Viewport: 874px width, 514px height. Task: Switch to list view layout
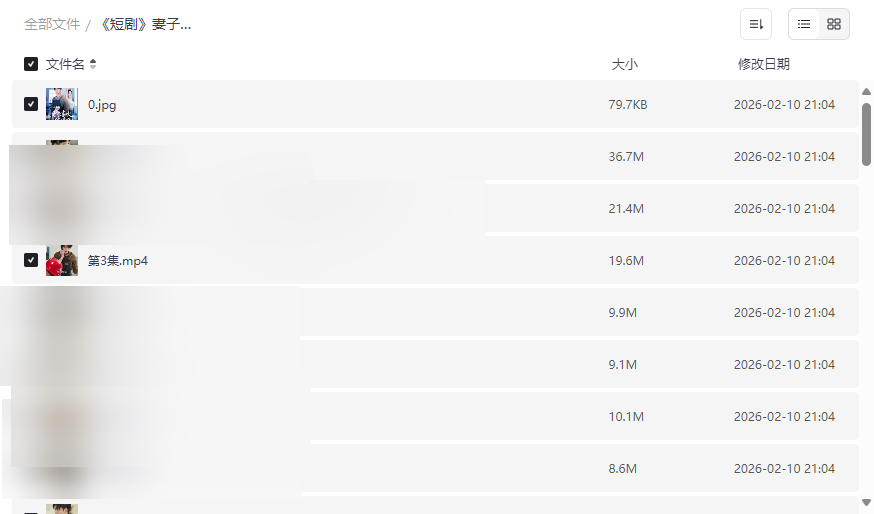[x=804, y=24]
